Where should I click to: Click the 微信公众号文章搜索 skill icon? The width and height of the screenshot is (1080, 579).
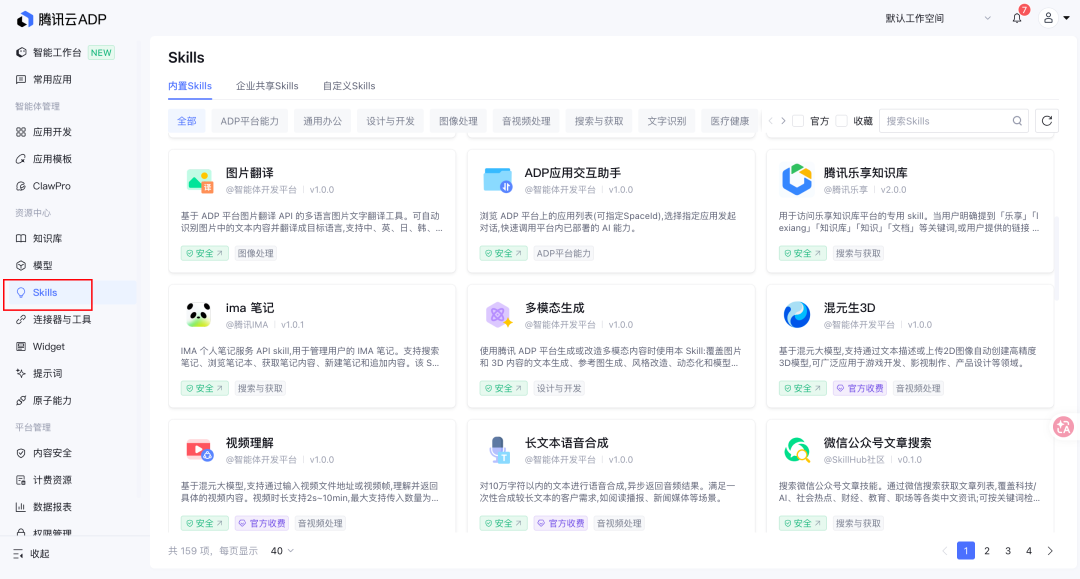click(x=797, y=450)
